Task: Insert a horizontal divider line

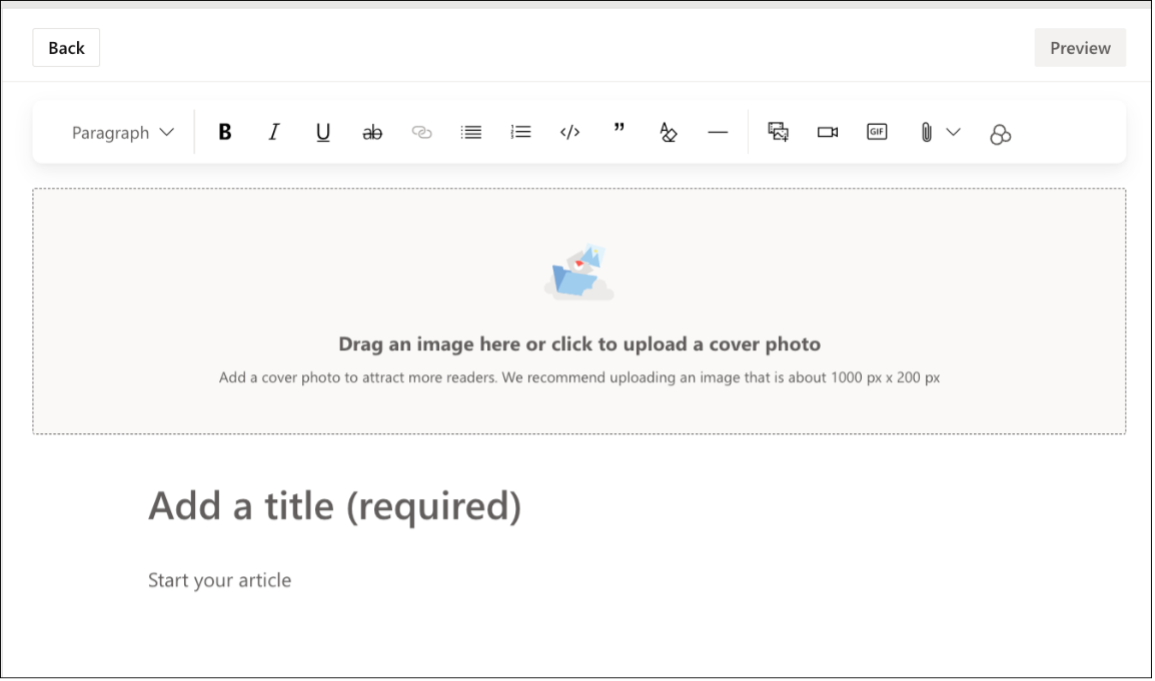Action: click(x=718, y=131)
